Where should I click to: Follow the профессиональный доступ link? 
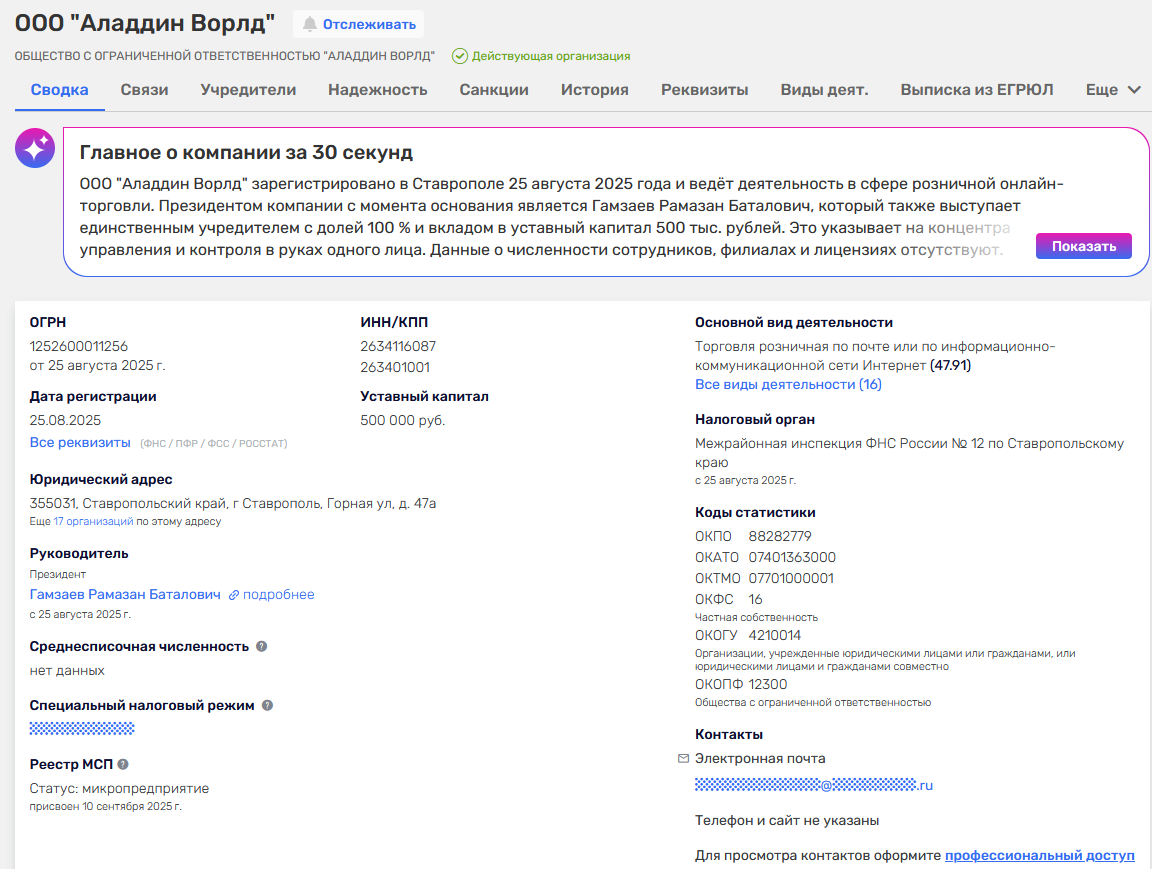[x=1039, y=856]
